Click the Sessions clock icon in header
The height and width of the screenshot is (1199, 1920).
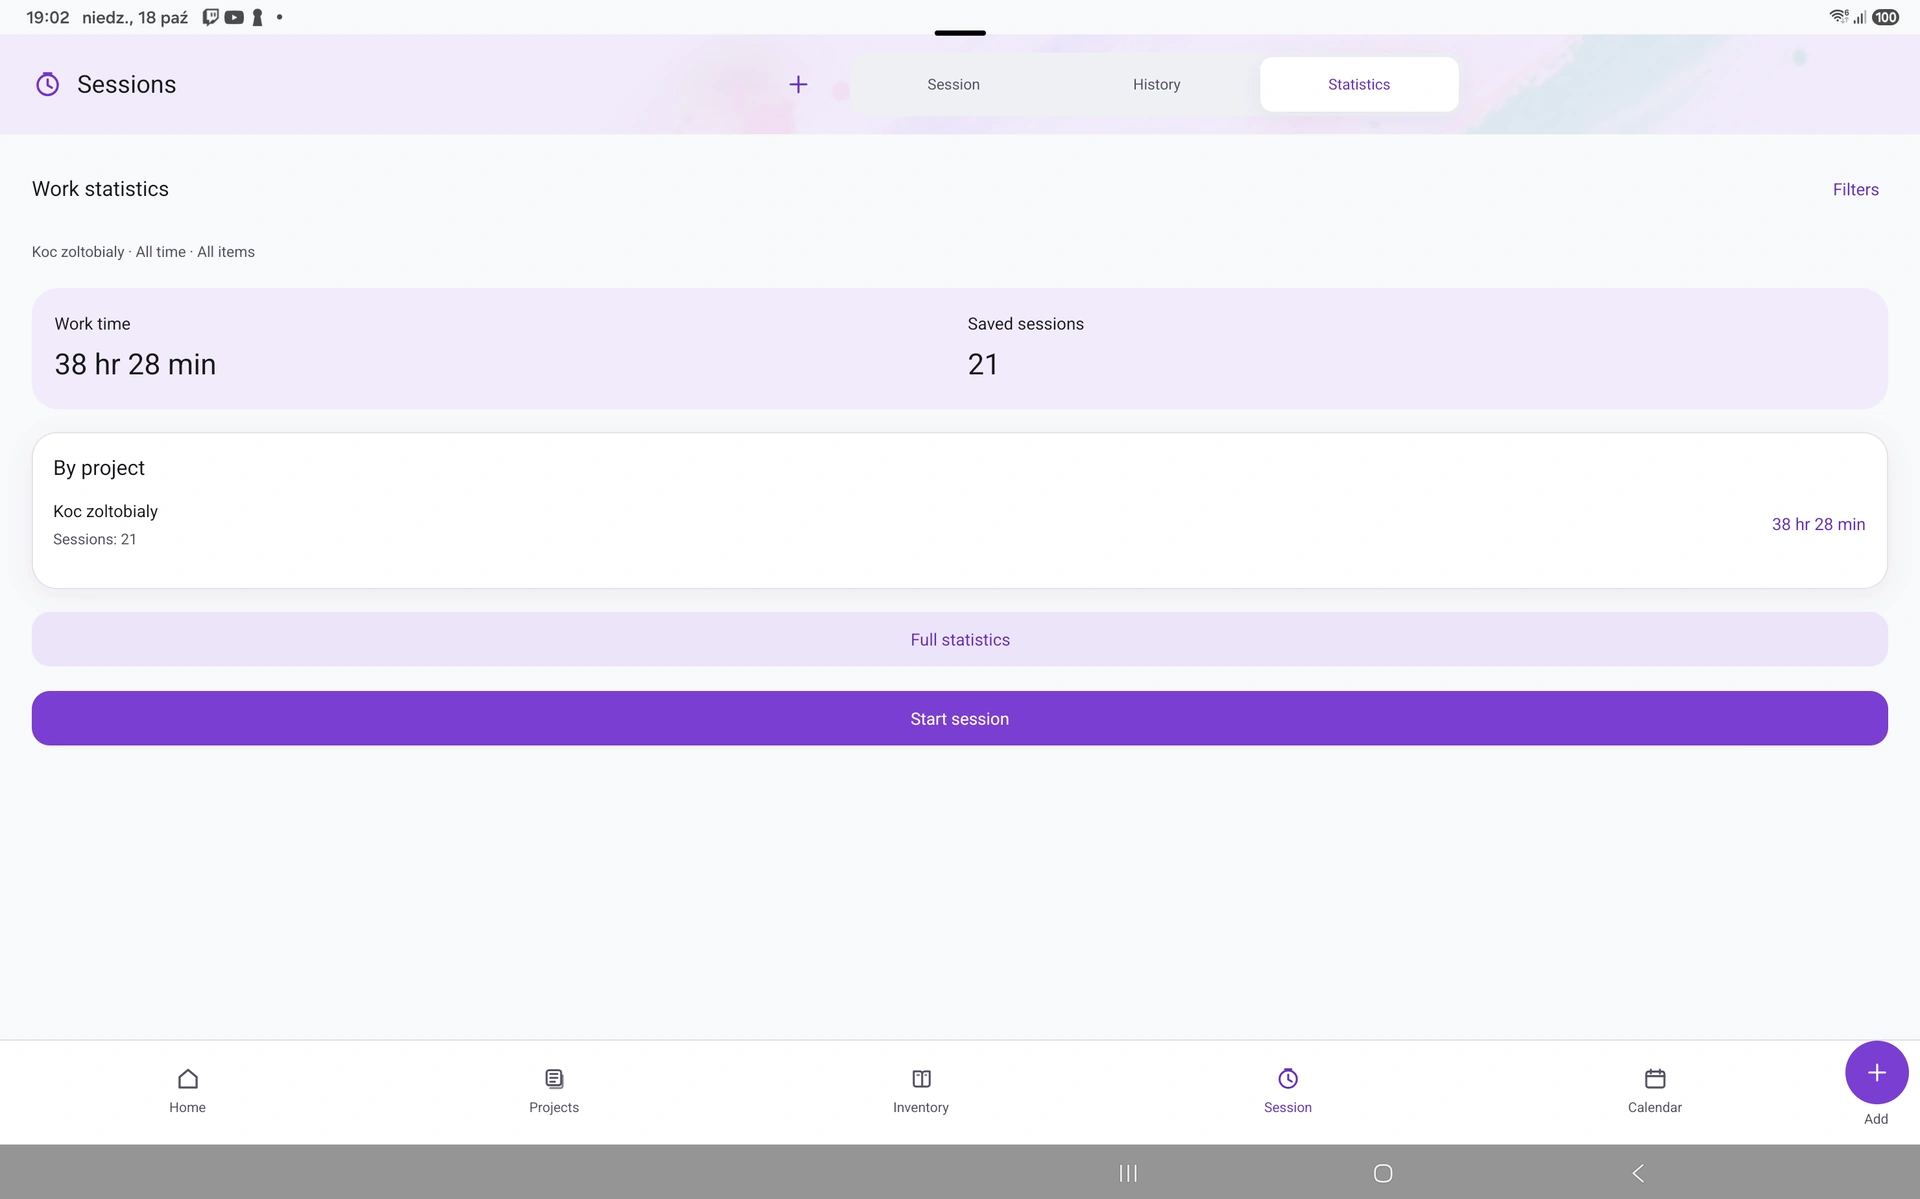[48, 84]
